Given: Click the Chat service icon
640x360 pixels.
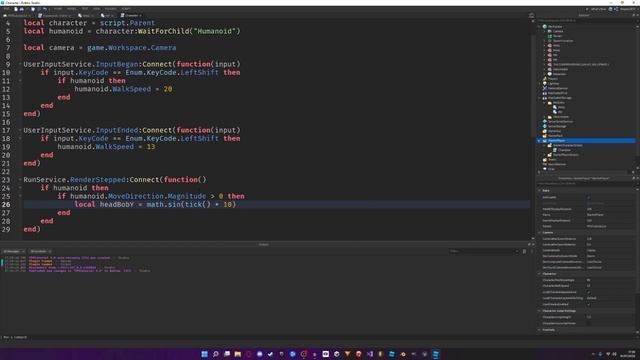Looking at the screenshot, I should tap(544, 169).
